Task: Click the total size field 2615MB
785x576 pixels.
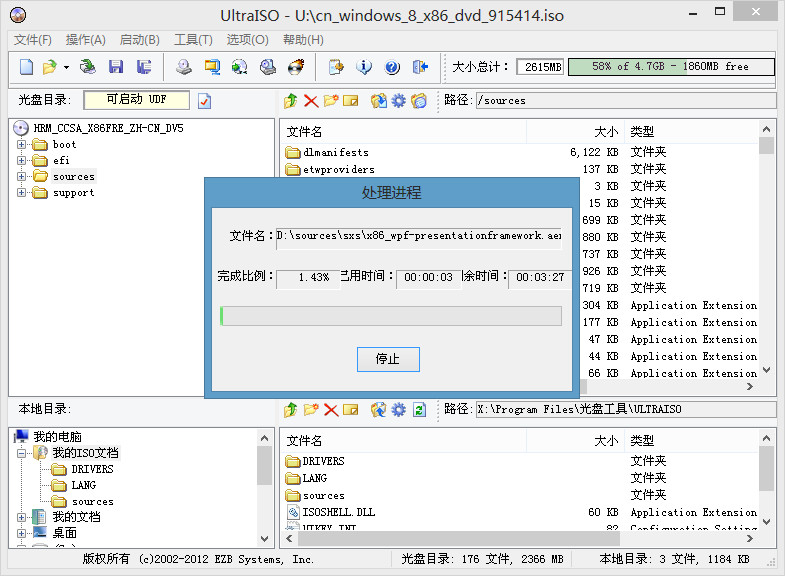Action: (x=540, y=67)
